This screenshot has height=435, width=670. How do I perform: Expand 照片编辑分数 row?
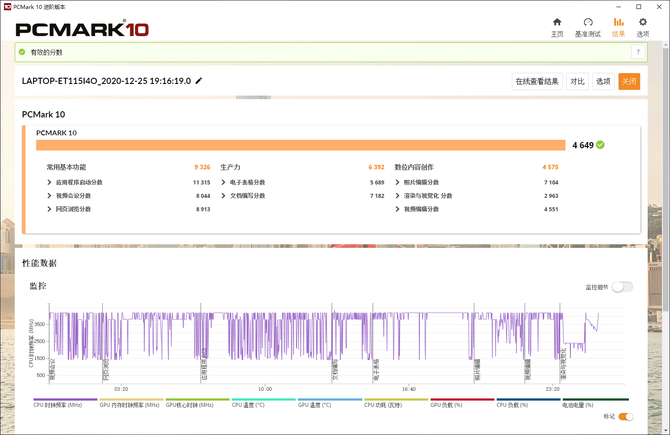pyautogui.click(x=397, y=183)
